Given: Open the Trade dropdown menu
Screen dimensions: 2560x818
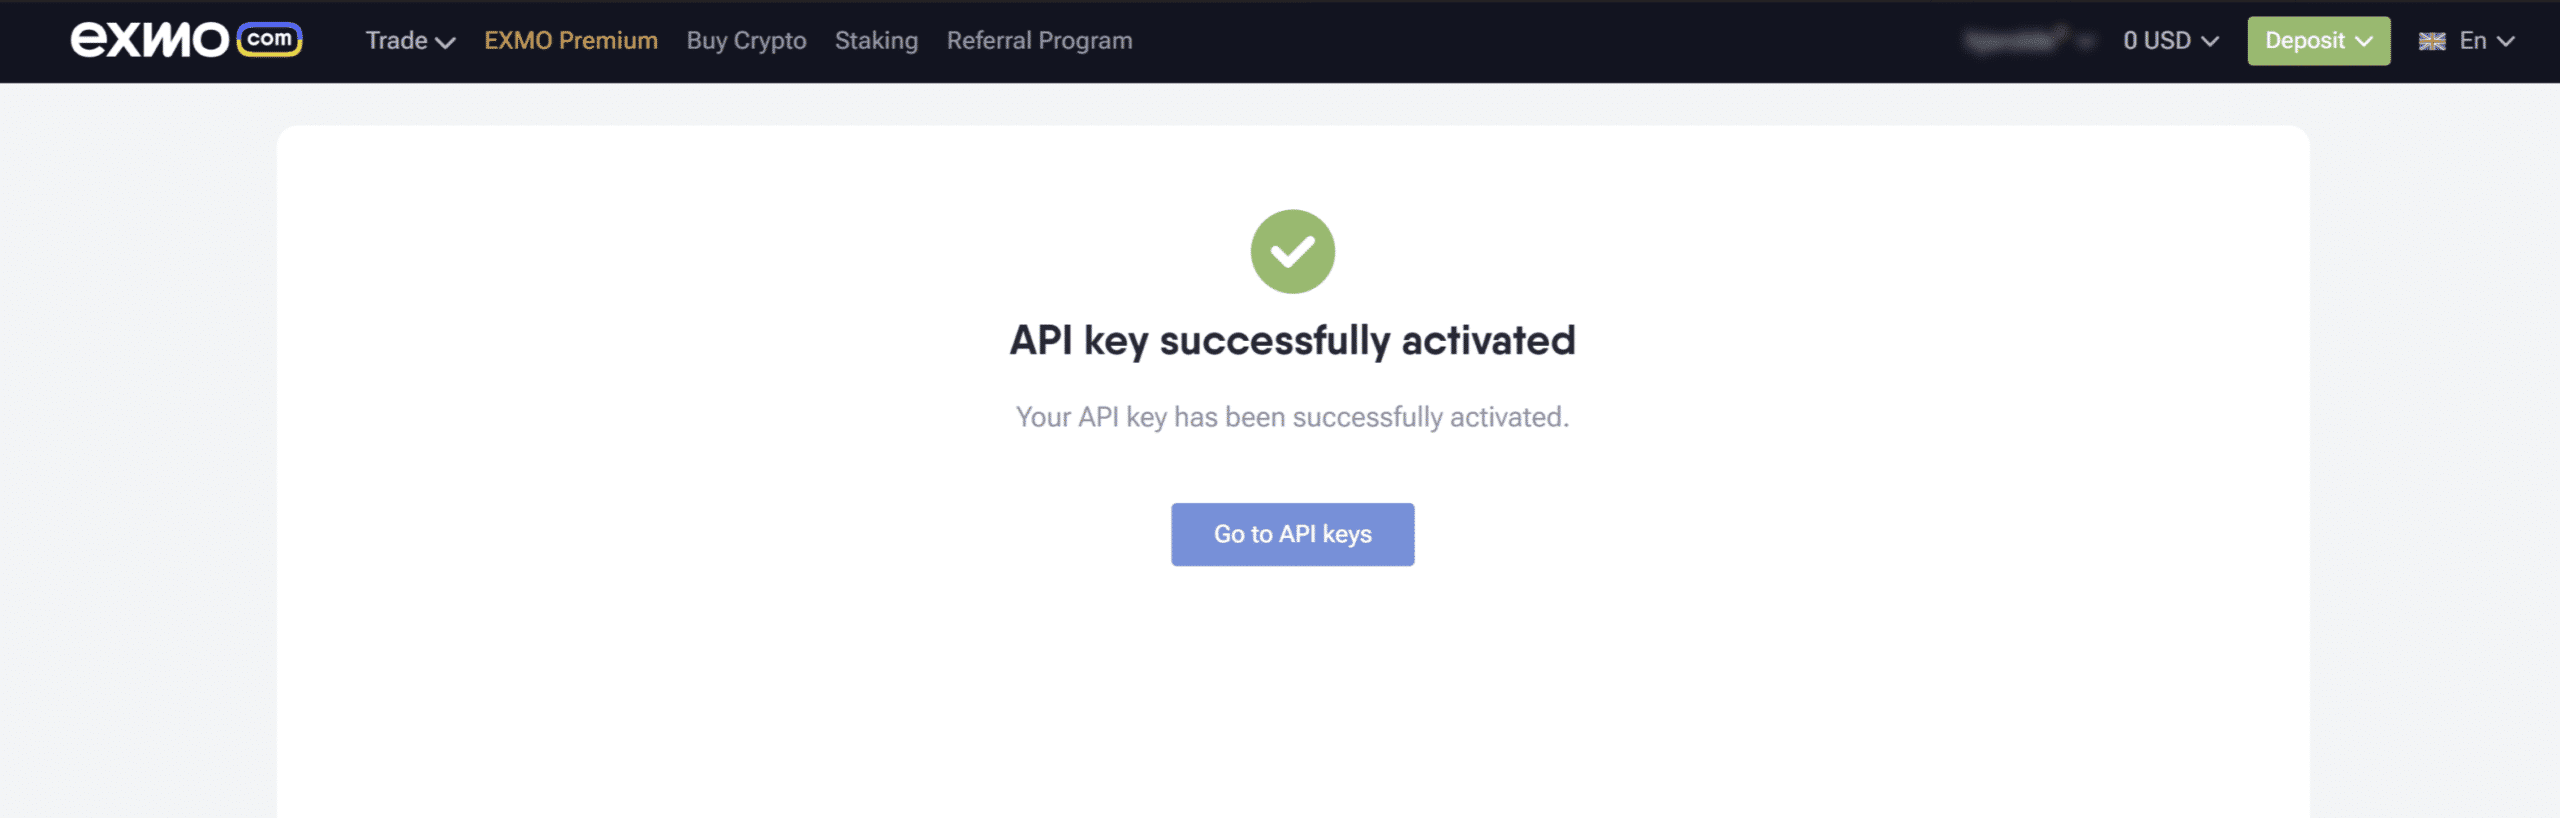Looking at the screenshot, I should [410, 40].
